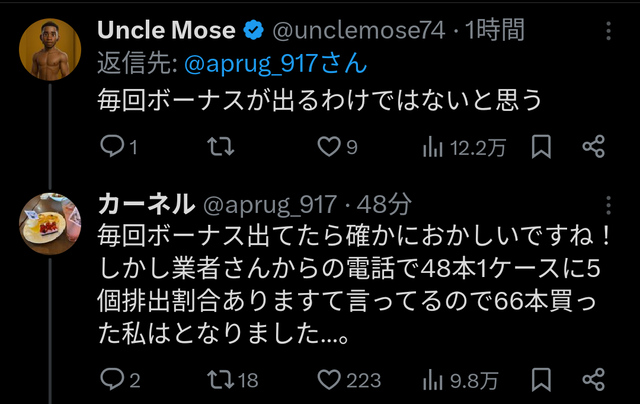Open the @unclemose74 handle

coord(359,31)
